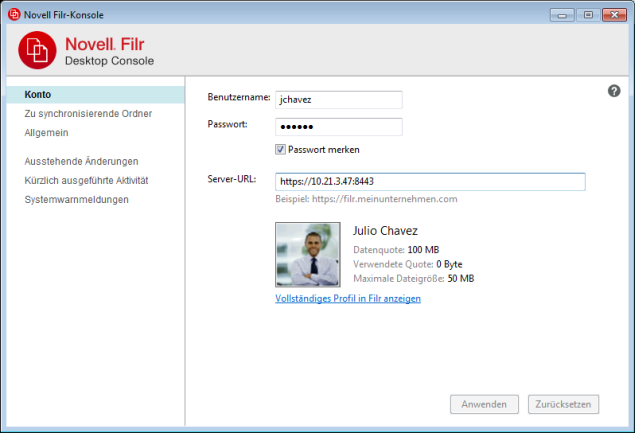The height and width of the screenshot is (433, 635).
Task: Click into the Server-URL field
Action: coord(430,181)
